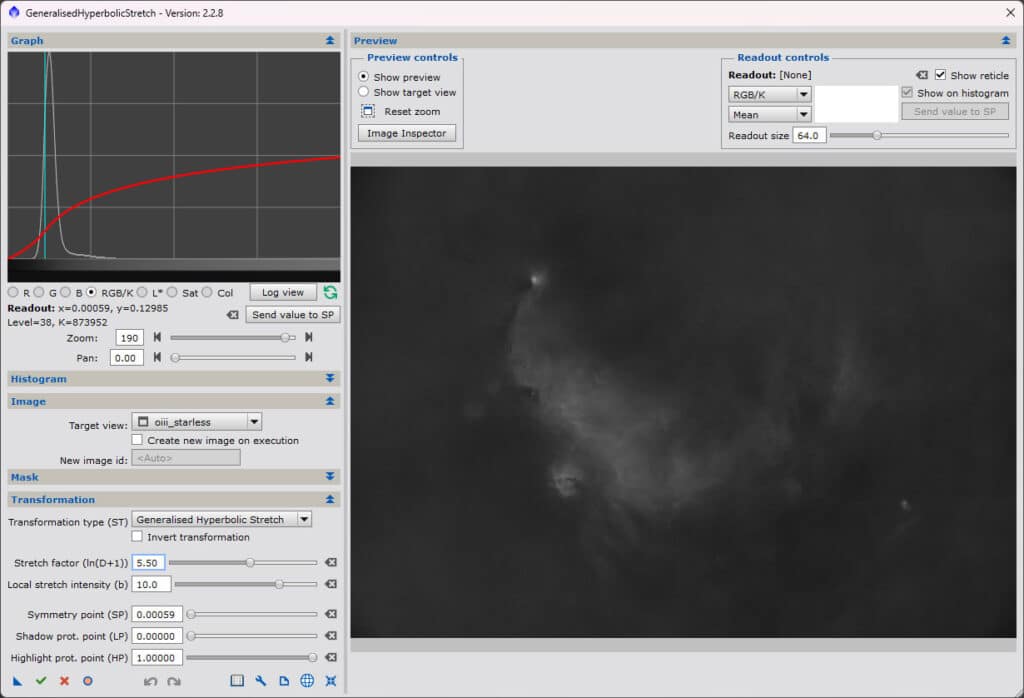Click the Zoom input field showing 190
Viewport: 1024px width, 698px height.
click(128, 337)
